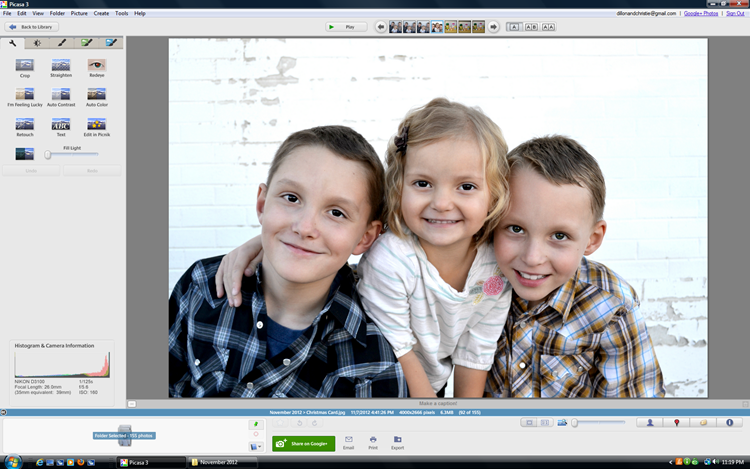Select the fifth filmstrip thumbnail
Viewport: 750px width, 469px height.
tap(451, 27)
